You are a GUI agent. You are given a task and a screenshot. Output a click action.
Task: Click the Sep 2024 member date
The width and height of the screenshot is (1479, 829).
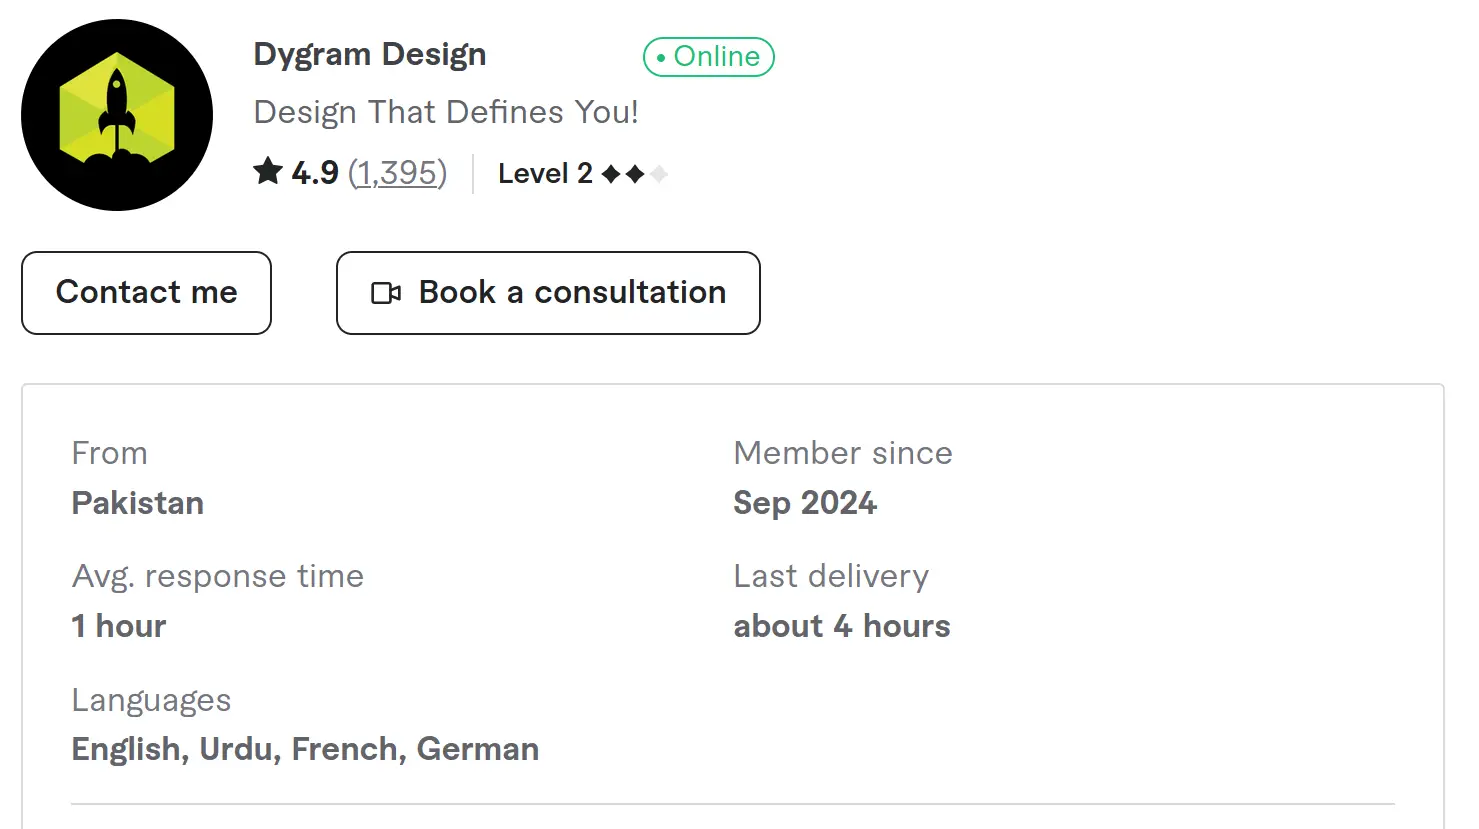tap(805, 503)
